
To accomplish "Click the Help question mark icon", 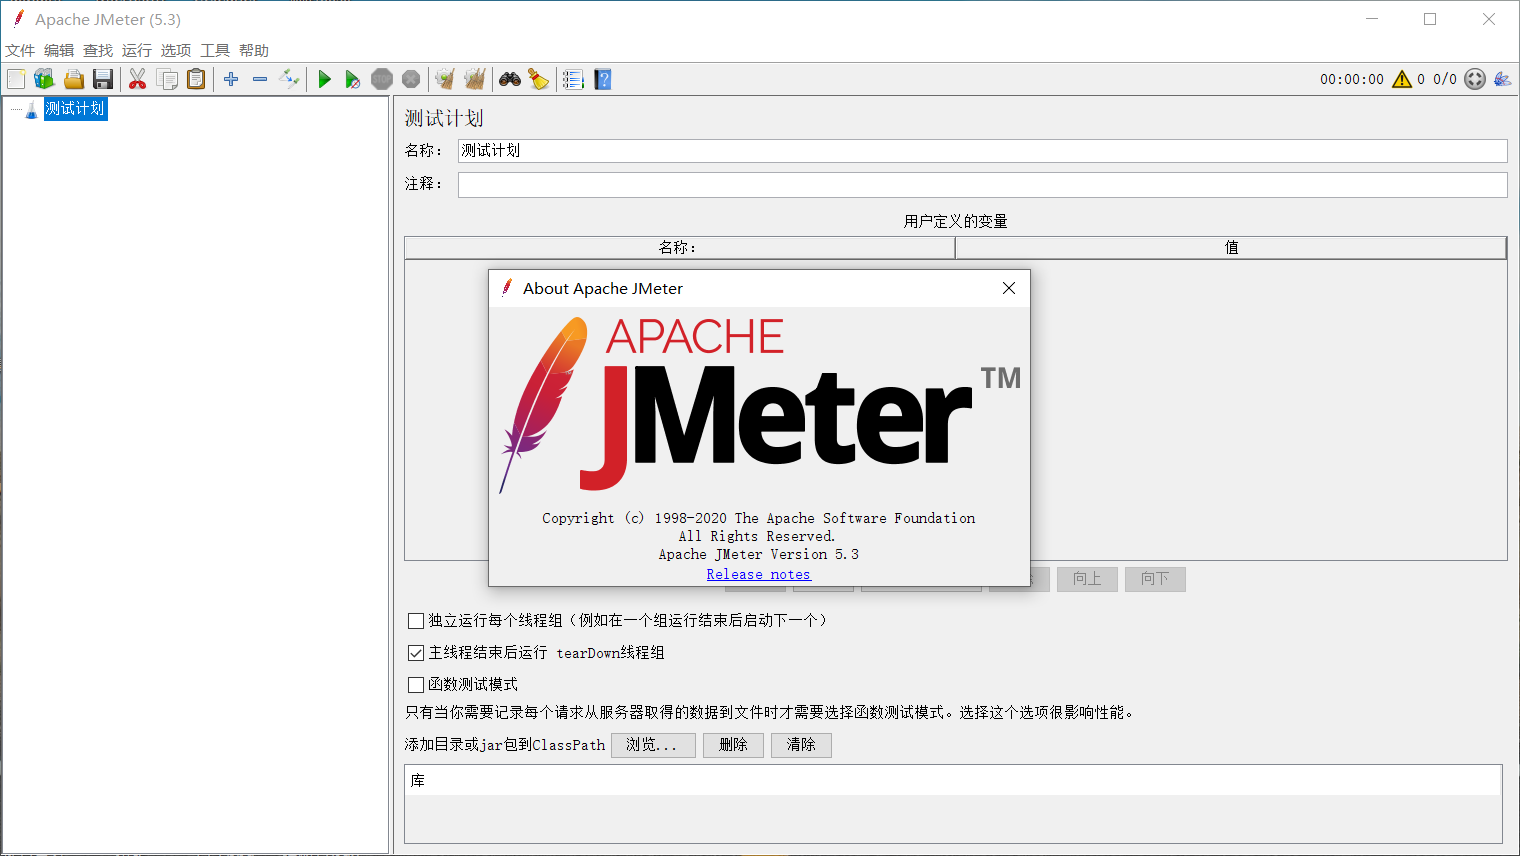I will tap(602, 79).
